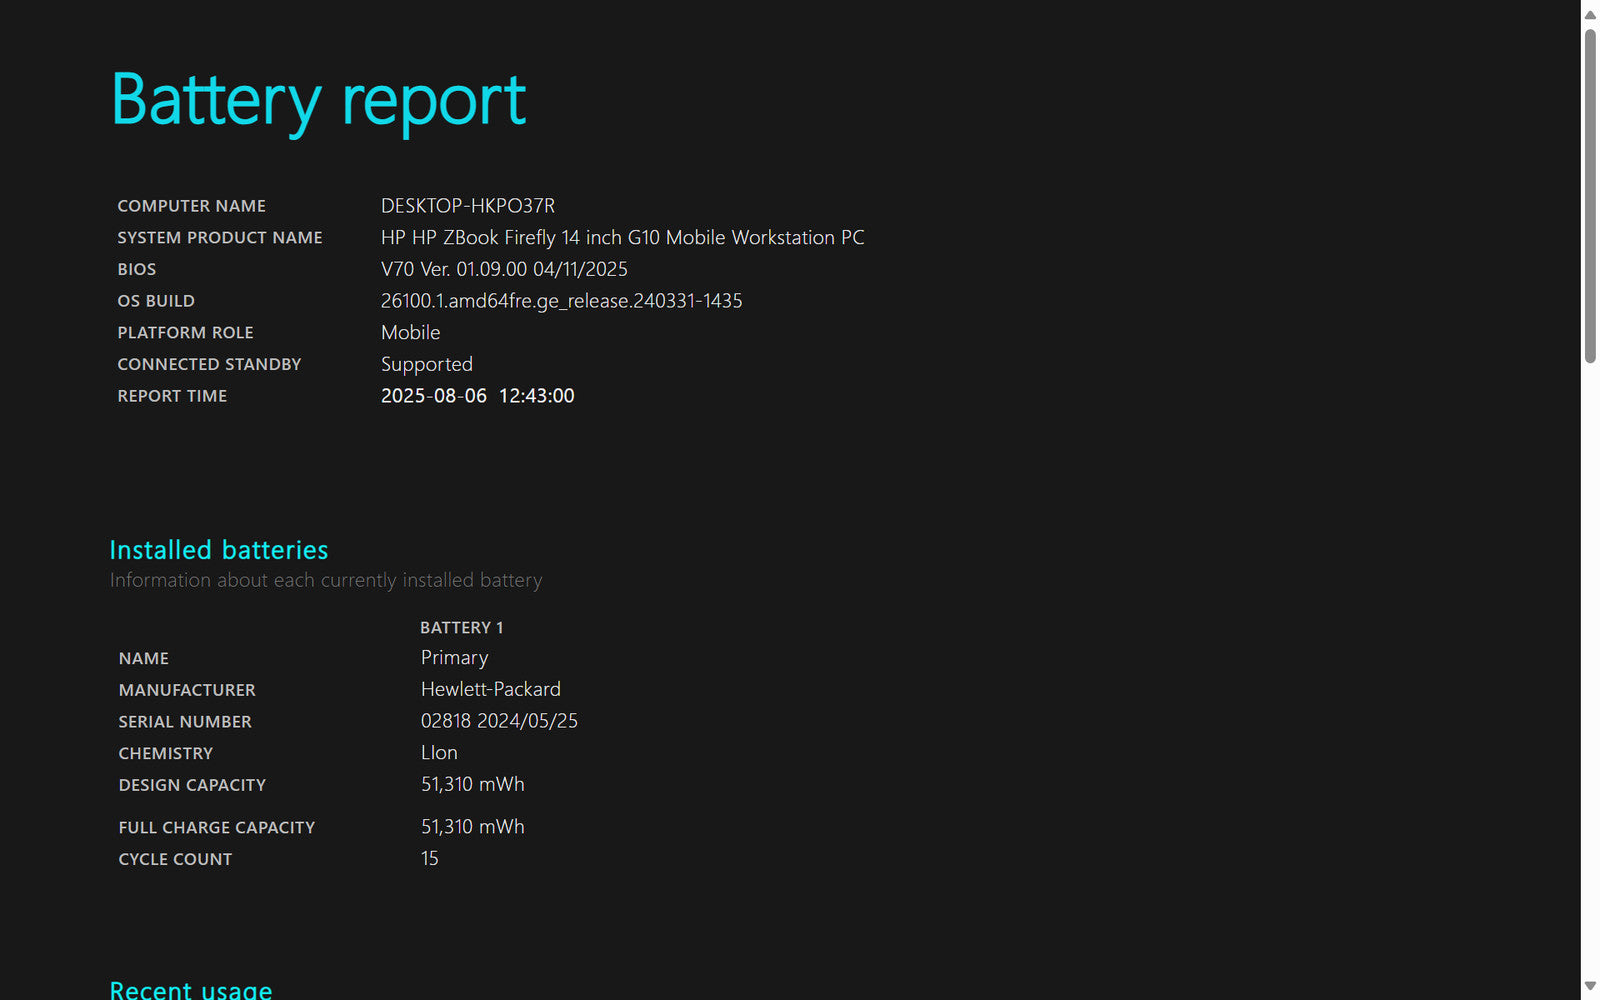
Task: Click the 2025-08-06 12:43:00 report time
Action: coord(478,396)
